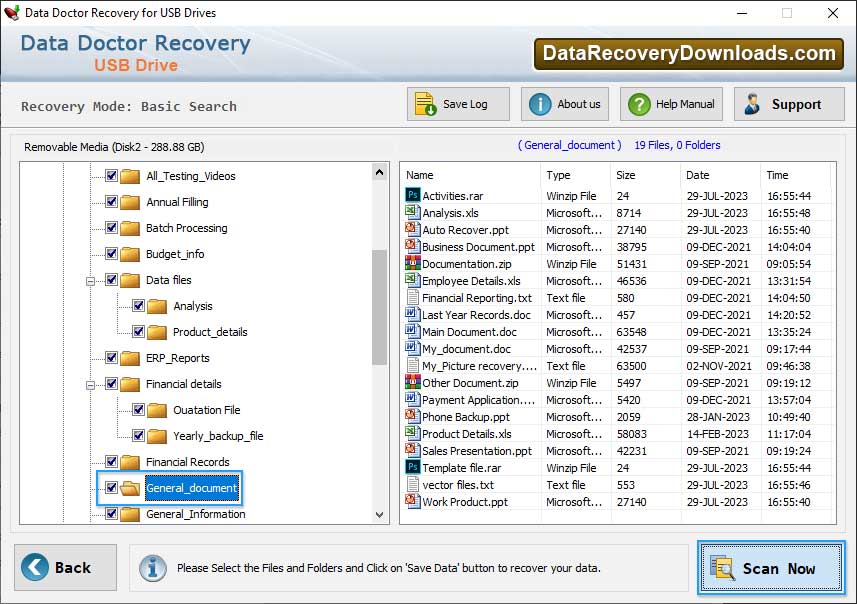
Task: Click the open folder icon of General_document
Action: point(130,488)
